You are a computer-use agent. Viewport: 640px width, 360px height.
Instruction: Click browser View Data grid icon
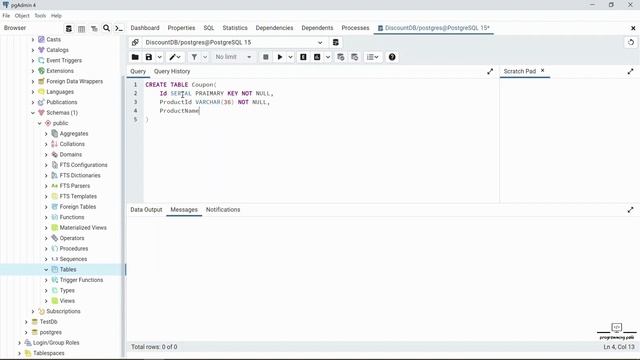(81, 28)
